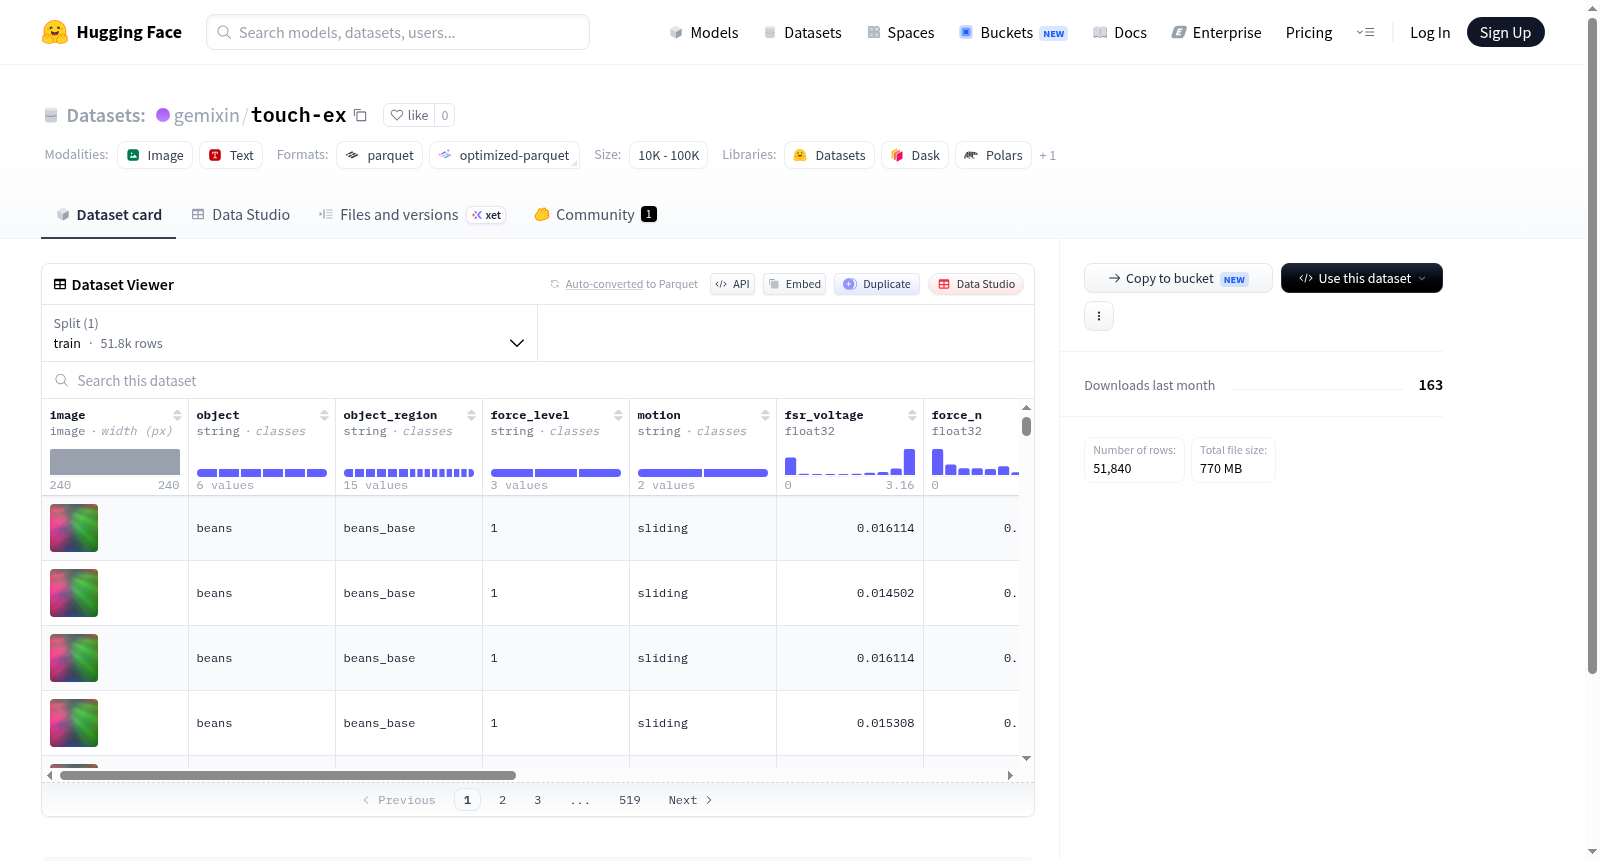
Task: Switch to the Data Studio tab
Action: [x=241, y=214]
